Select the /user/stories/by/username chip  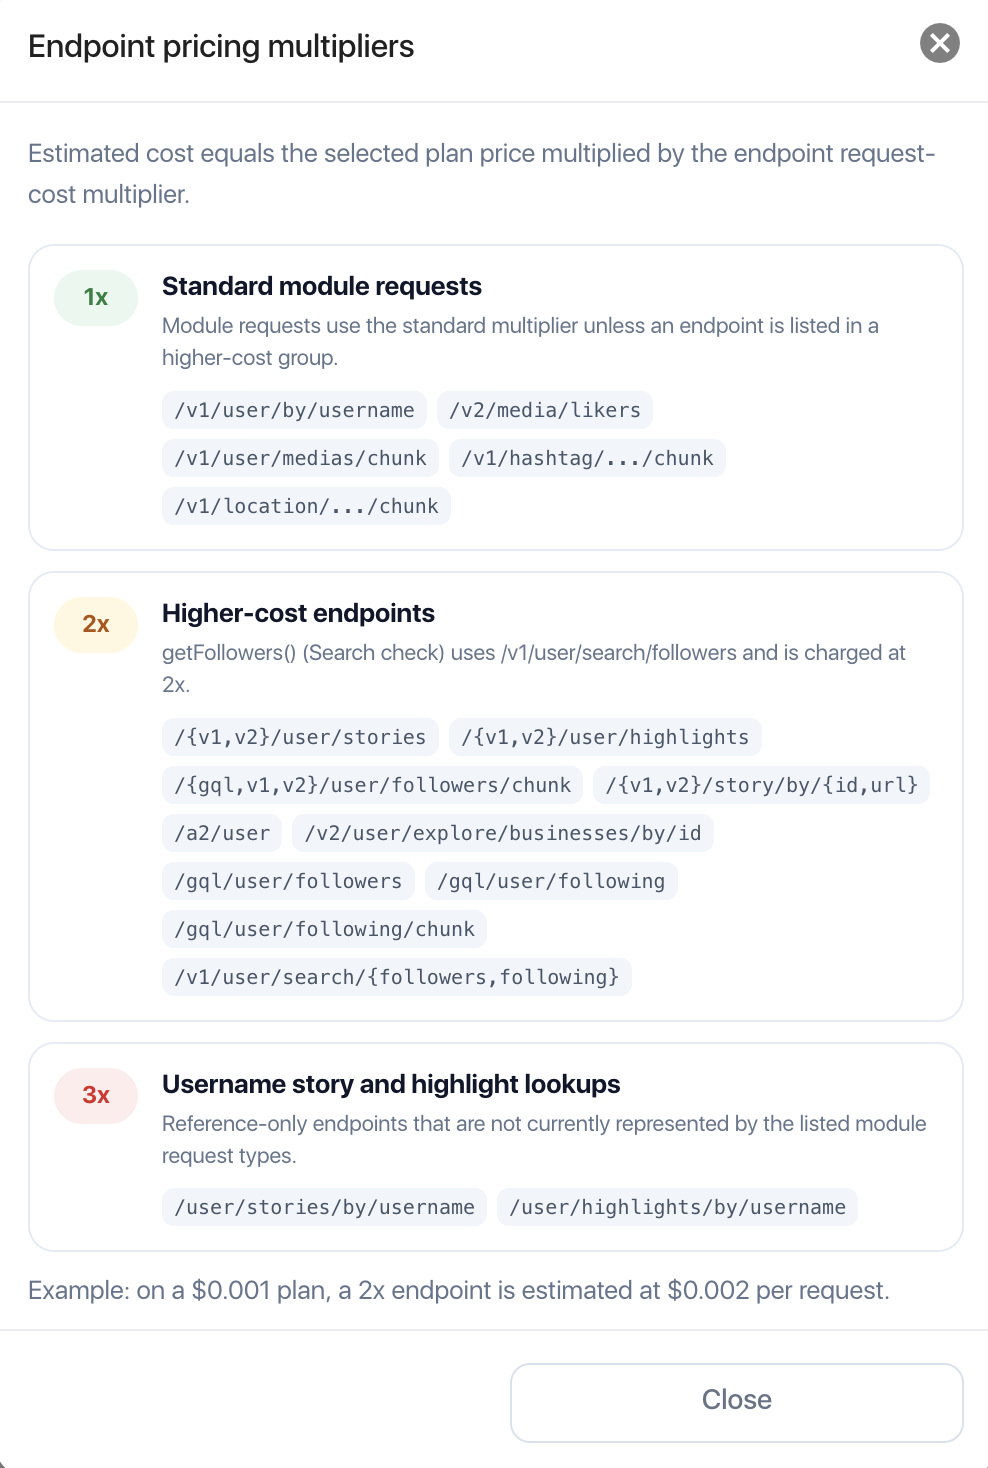tap(324, 1207)
